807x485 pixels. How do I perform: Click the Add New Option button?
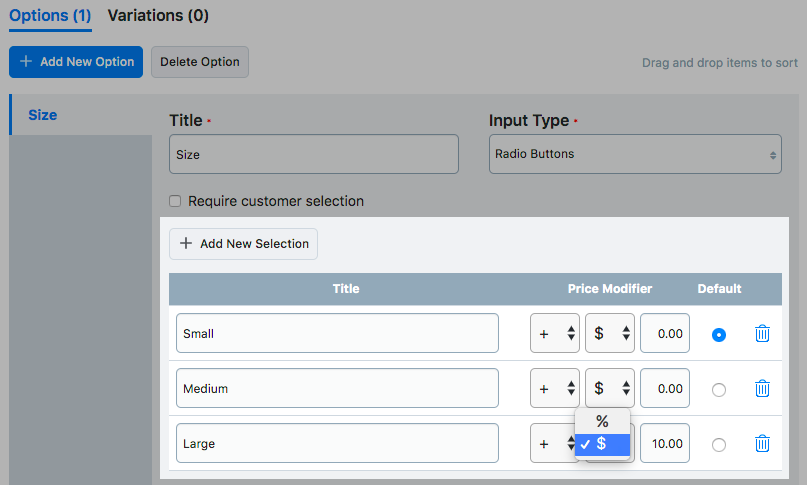pos(76,62)
